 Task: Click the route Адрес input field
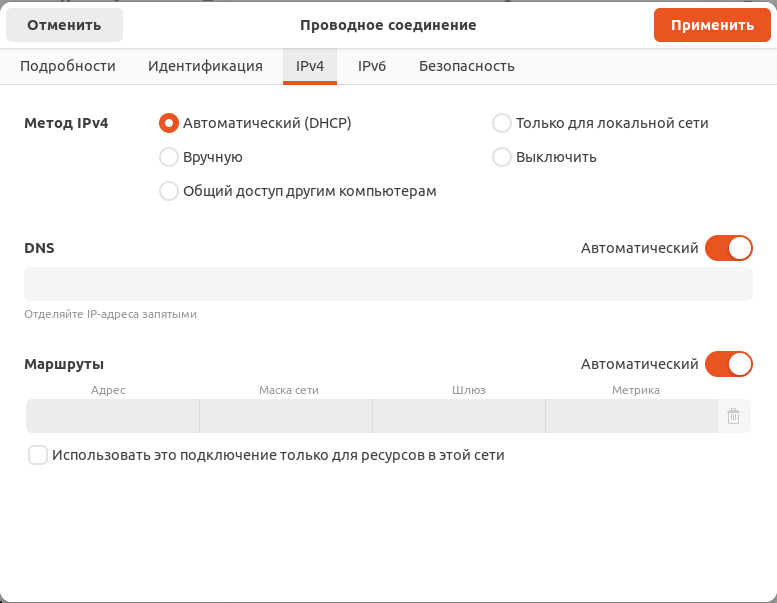pos(113,416)
